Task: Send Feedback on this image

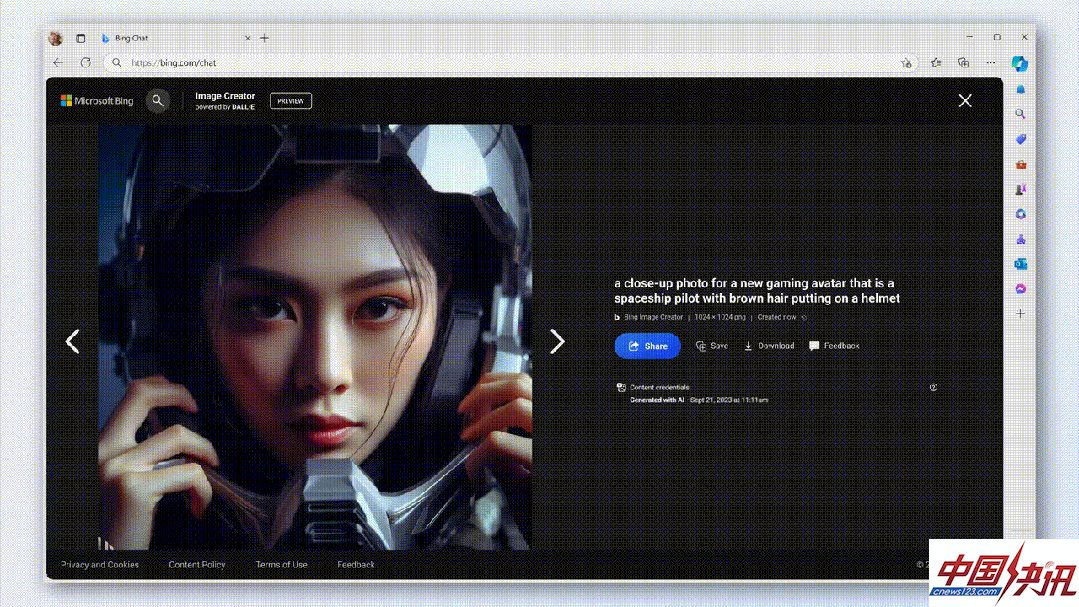Action: click(834, 346)
